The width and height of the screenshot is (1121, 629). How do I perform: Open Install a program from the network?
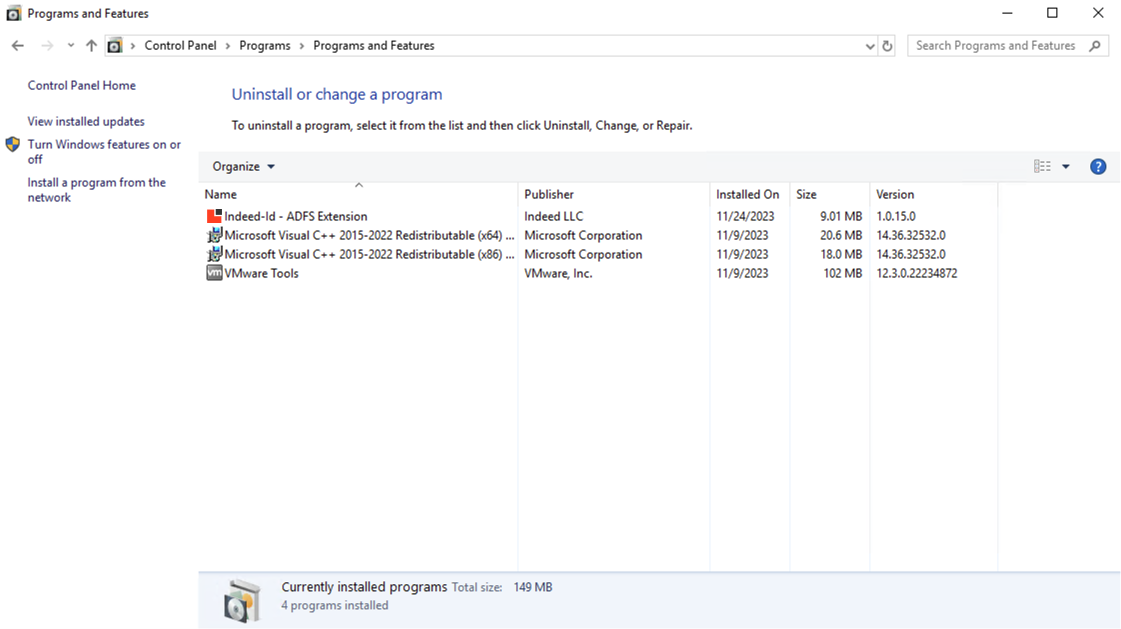97,190
